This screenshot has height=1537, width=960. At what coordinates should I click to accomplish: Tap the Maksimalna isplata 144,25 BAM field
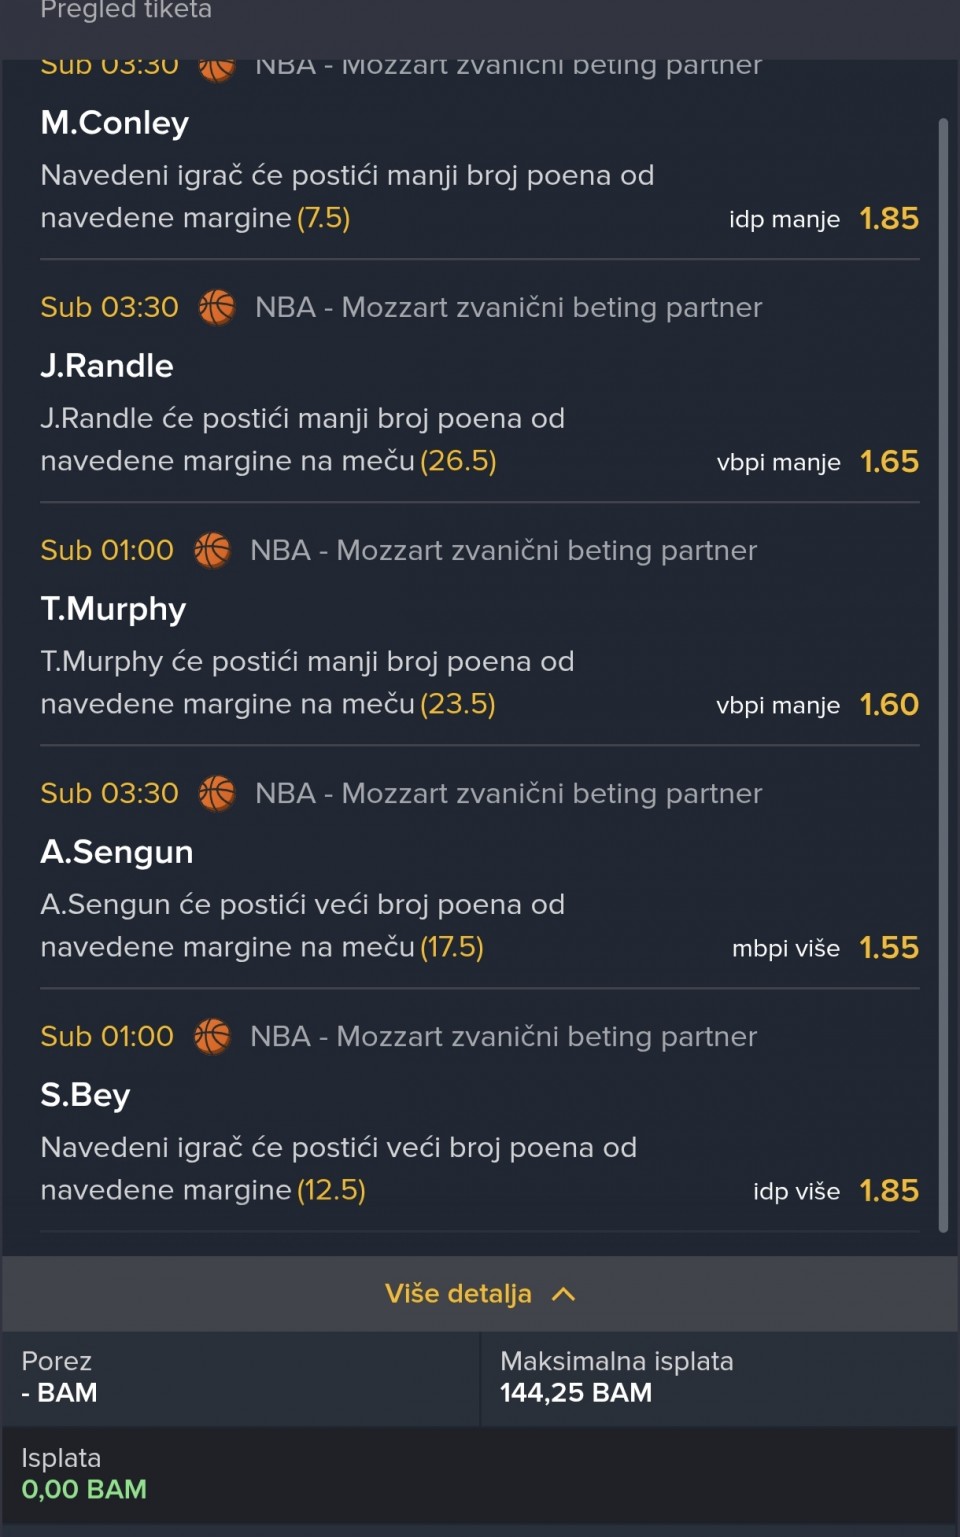(616, 1377)
